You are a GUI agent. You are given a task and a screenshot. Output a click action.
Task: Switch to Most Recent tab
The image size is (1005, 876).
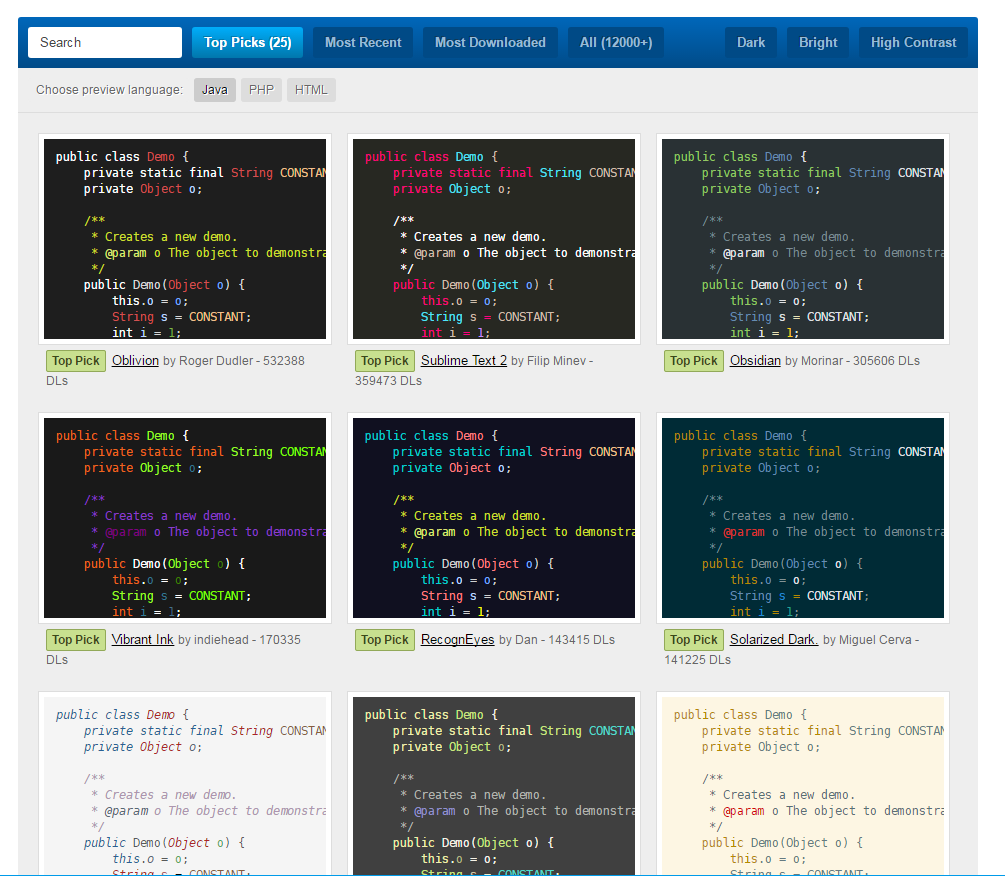tap(363, 42)
